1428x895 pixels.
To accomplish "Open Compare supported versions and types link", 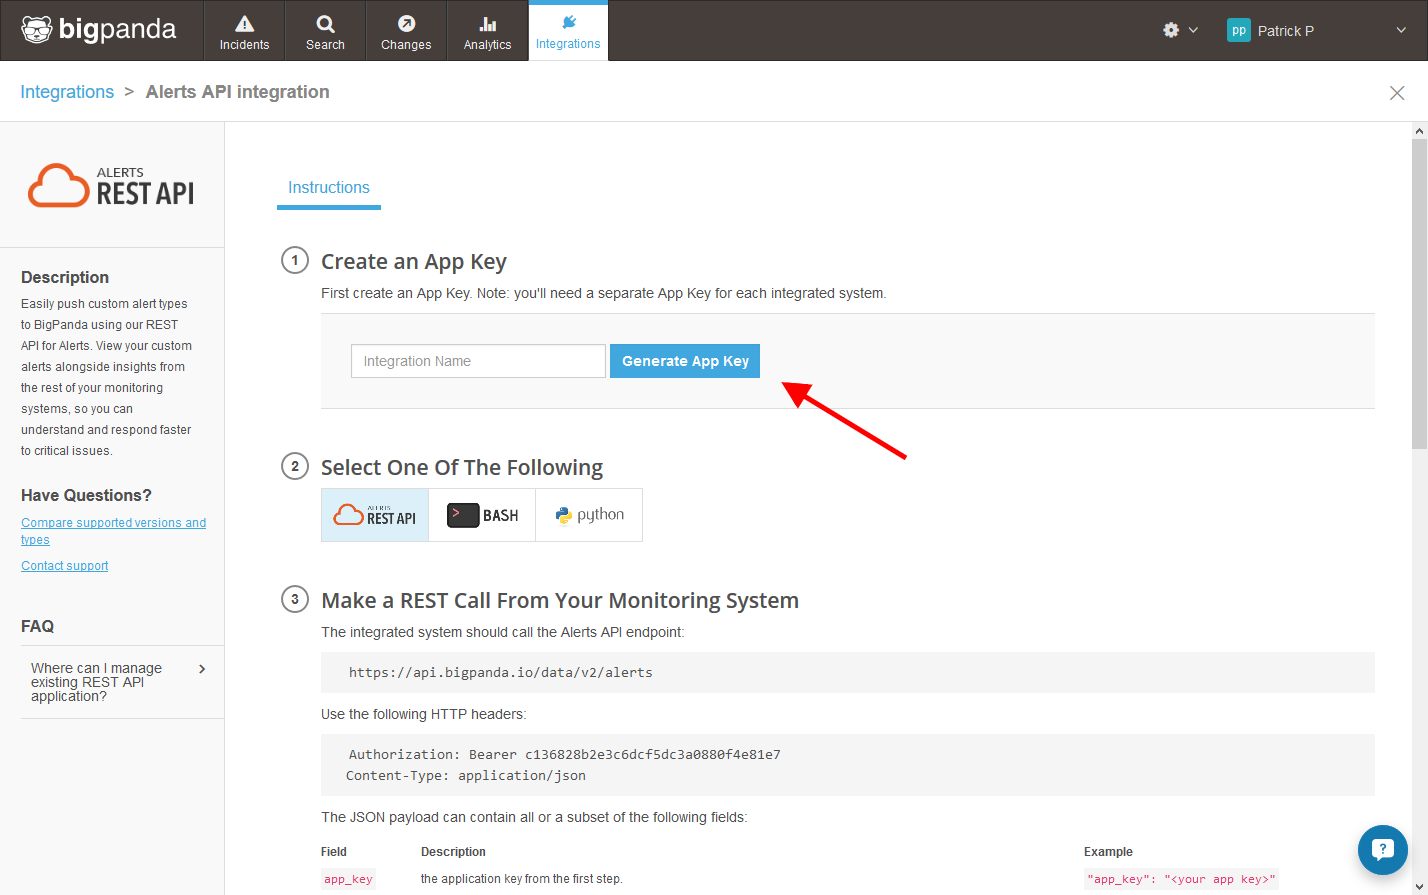I will coord(113,523).
